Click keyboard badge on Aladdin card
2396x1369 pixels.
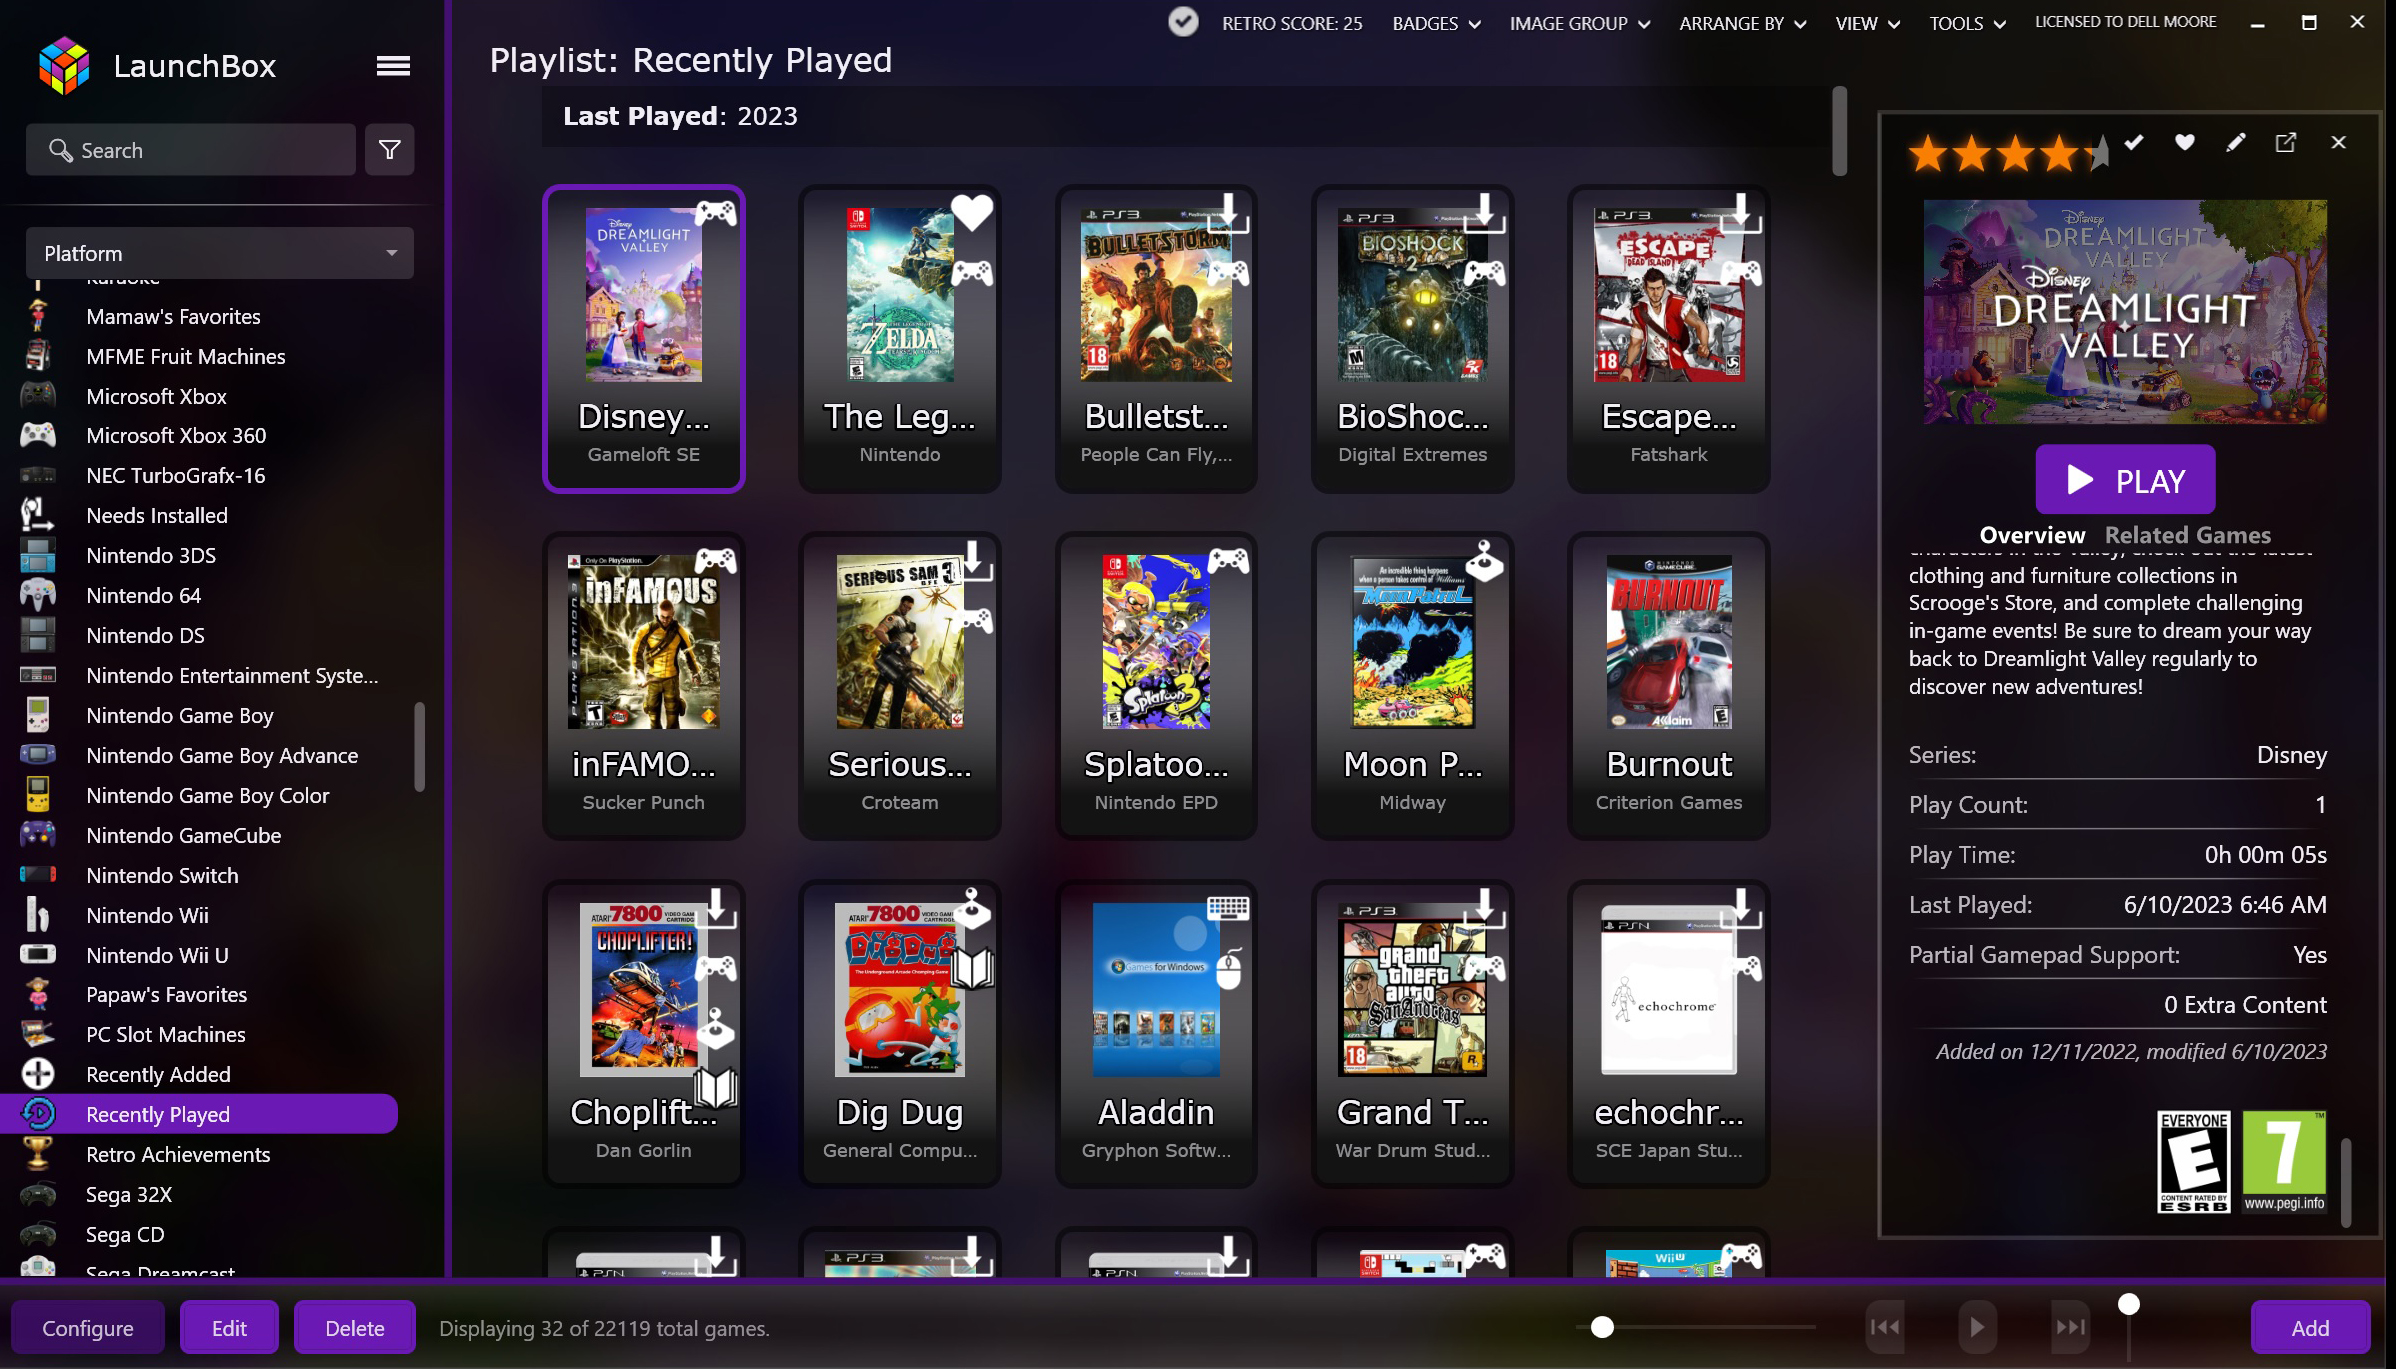(x=1228, y=908)
